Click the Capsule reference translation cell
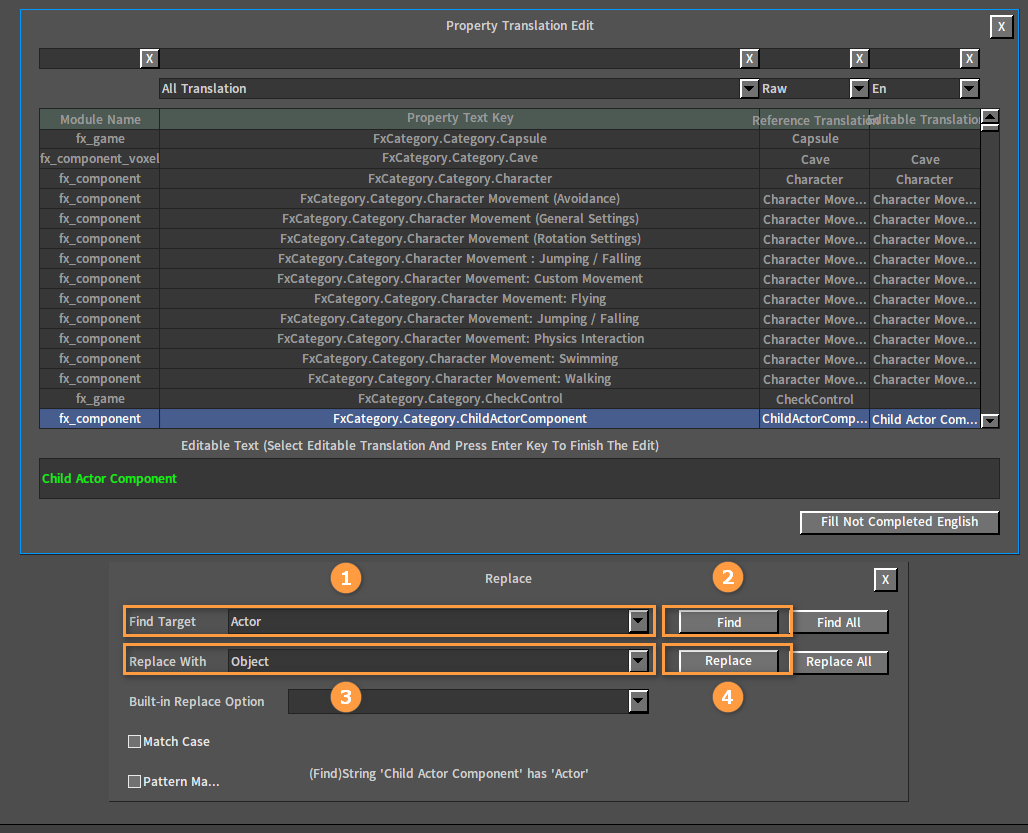Viewport: 1028px width, 833px height. point(814,139)
